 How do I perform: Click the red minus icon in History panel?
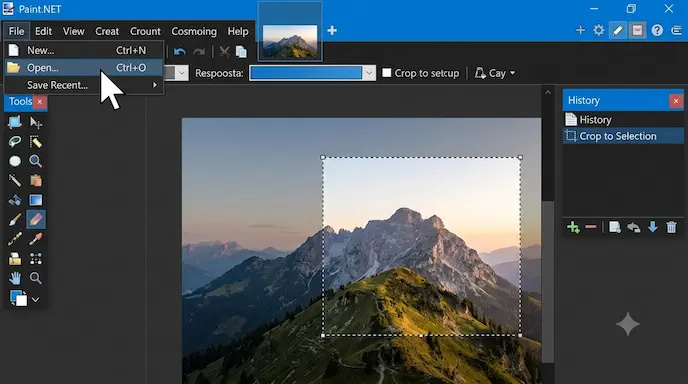pyautogui.click(x=591, y=227)
